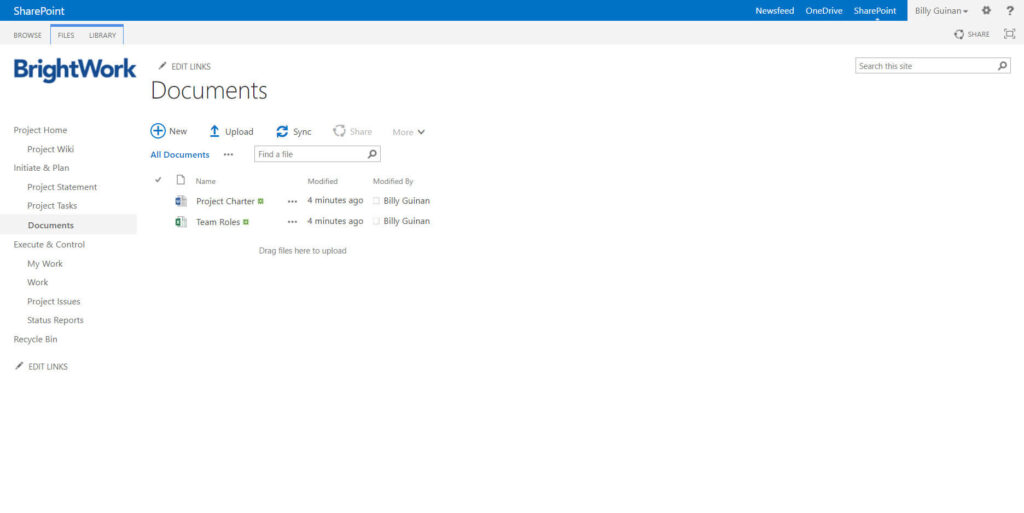Switch to the Library ribbon tab
Viewport: 1024px width, 513px height.
tap(102, 35)
